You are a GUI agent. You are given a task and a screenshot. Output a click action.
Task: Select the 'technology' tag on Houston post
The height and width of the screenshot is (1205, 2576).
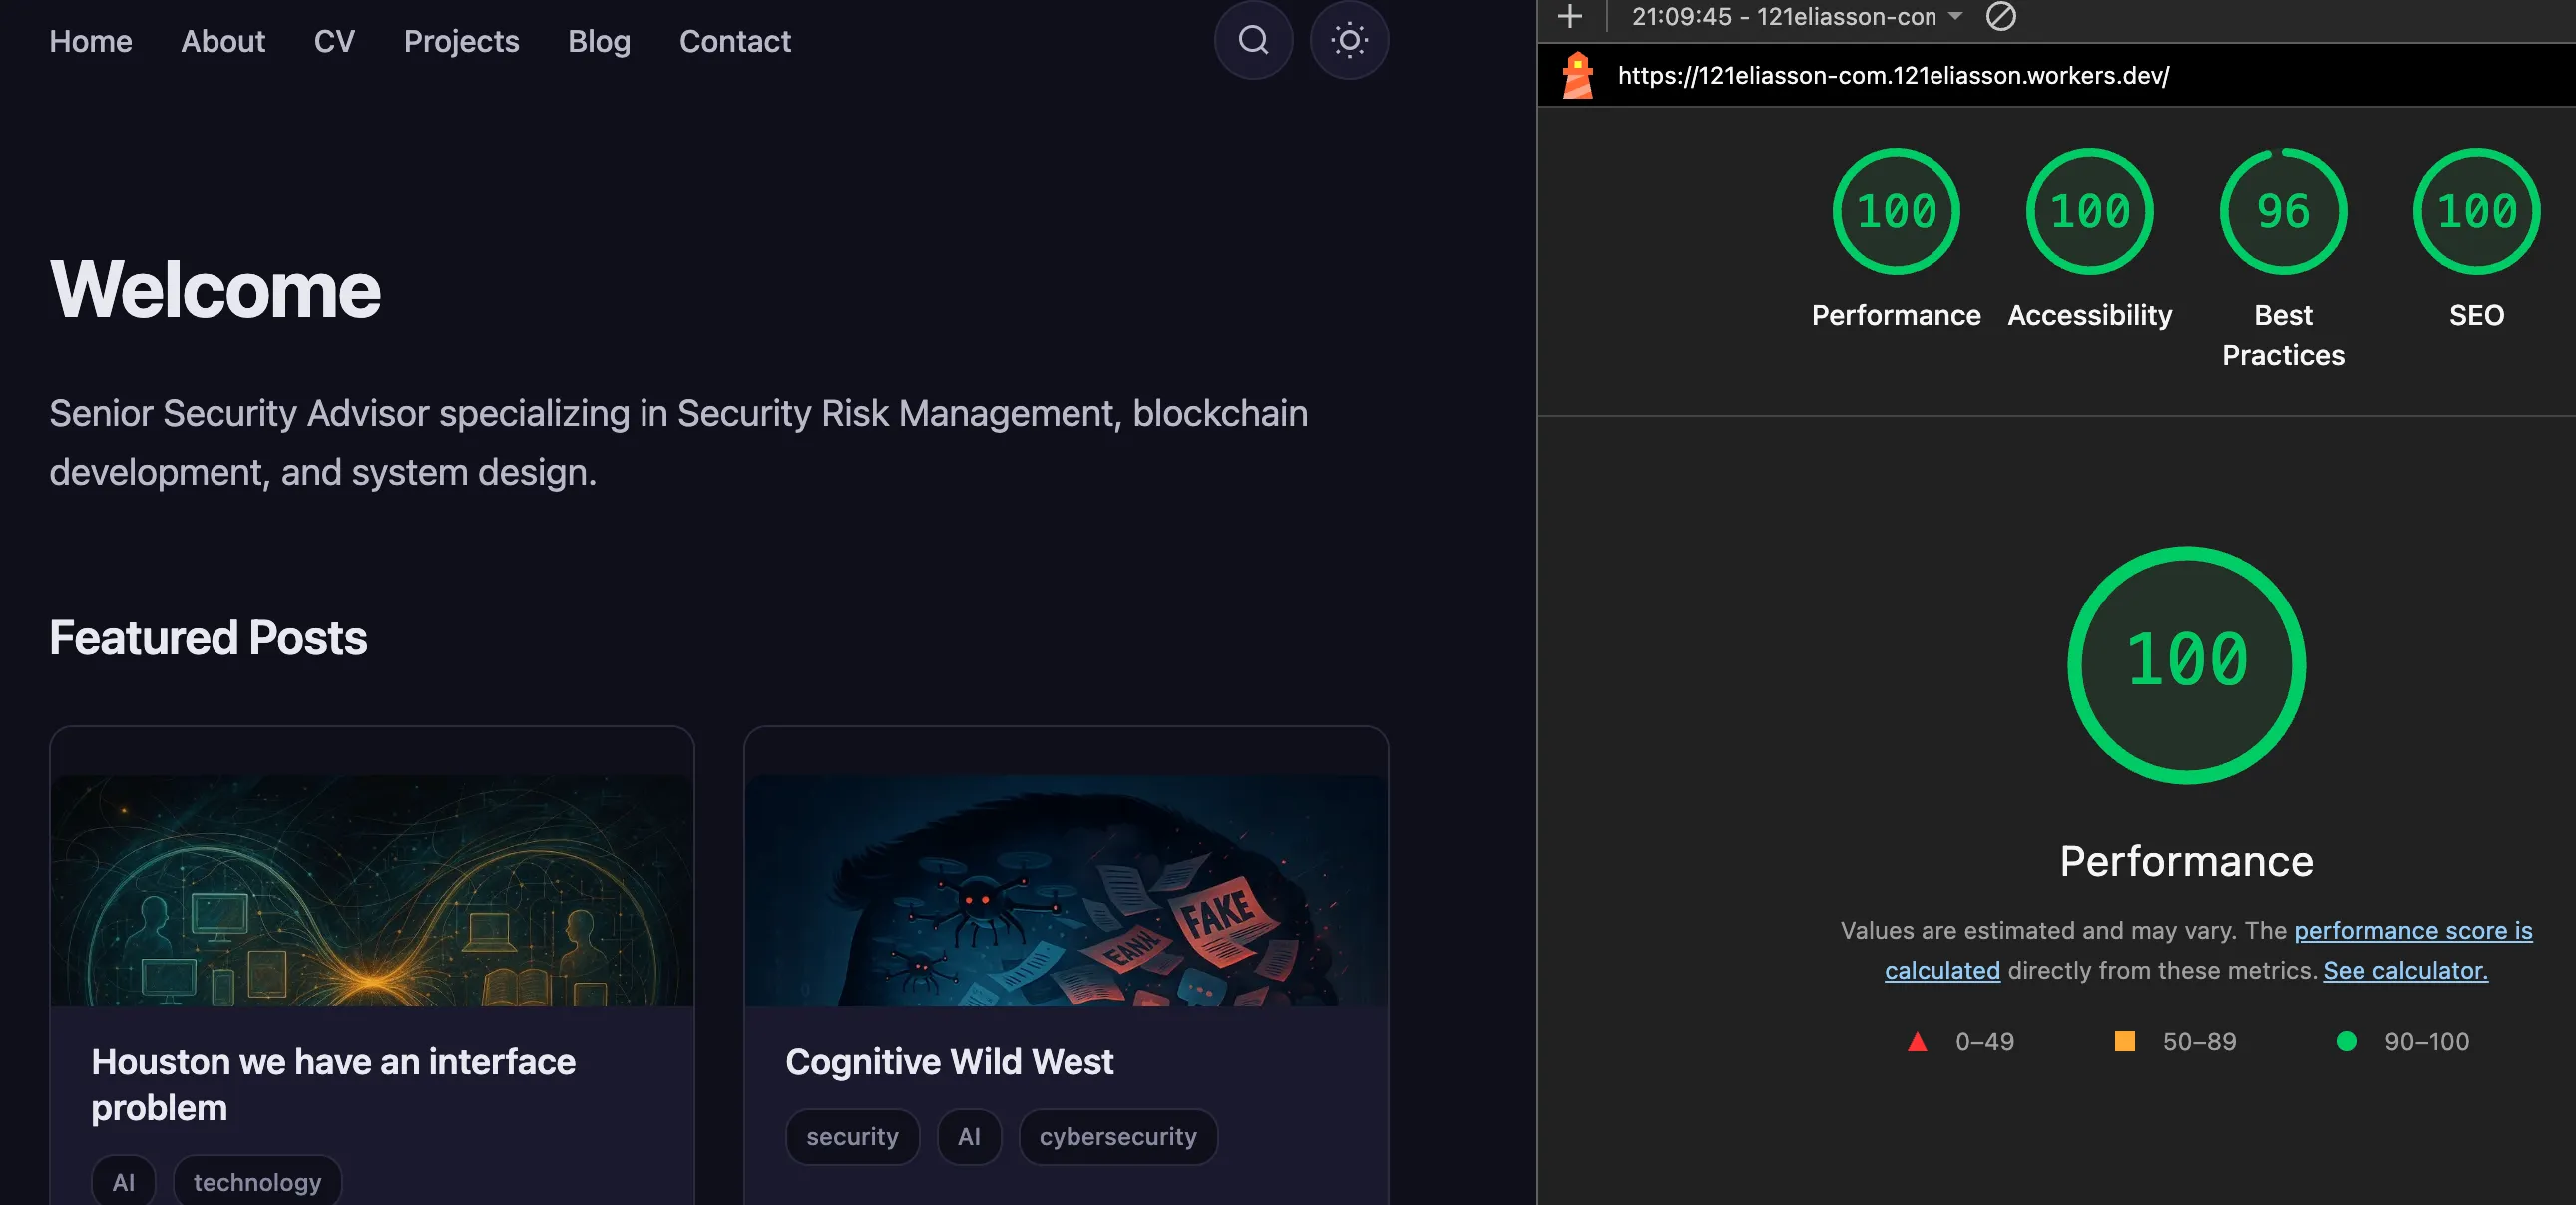[257, 1181]
